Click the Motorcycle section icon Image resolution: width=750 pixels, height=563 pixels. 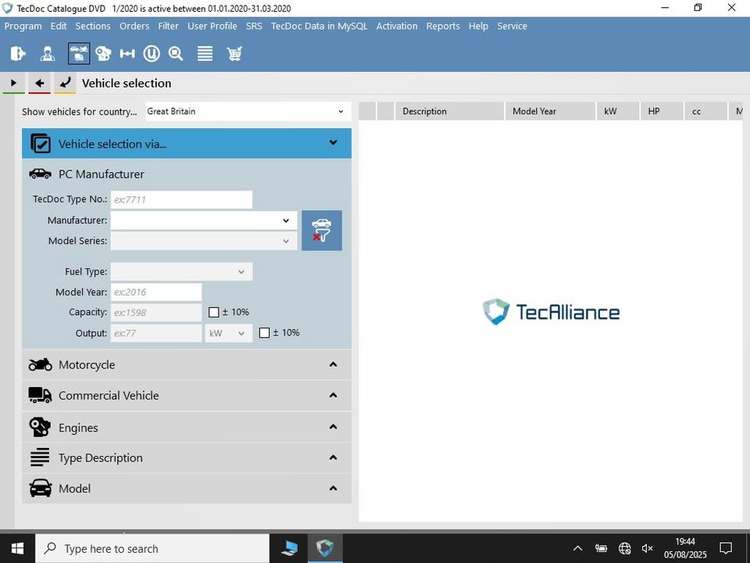[x=40, y=364]
